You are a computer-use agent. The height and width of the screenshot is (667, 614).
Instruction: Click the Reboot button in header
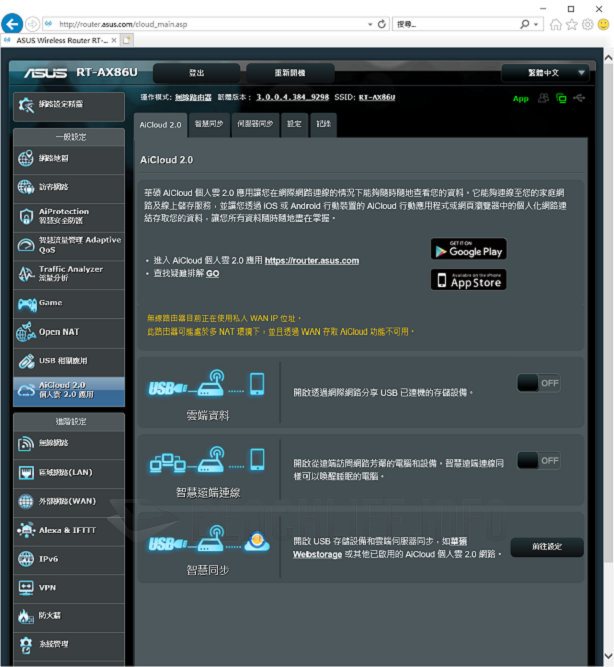(290, 73)
